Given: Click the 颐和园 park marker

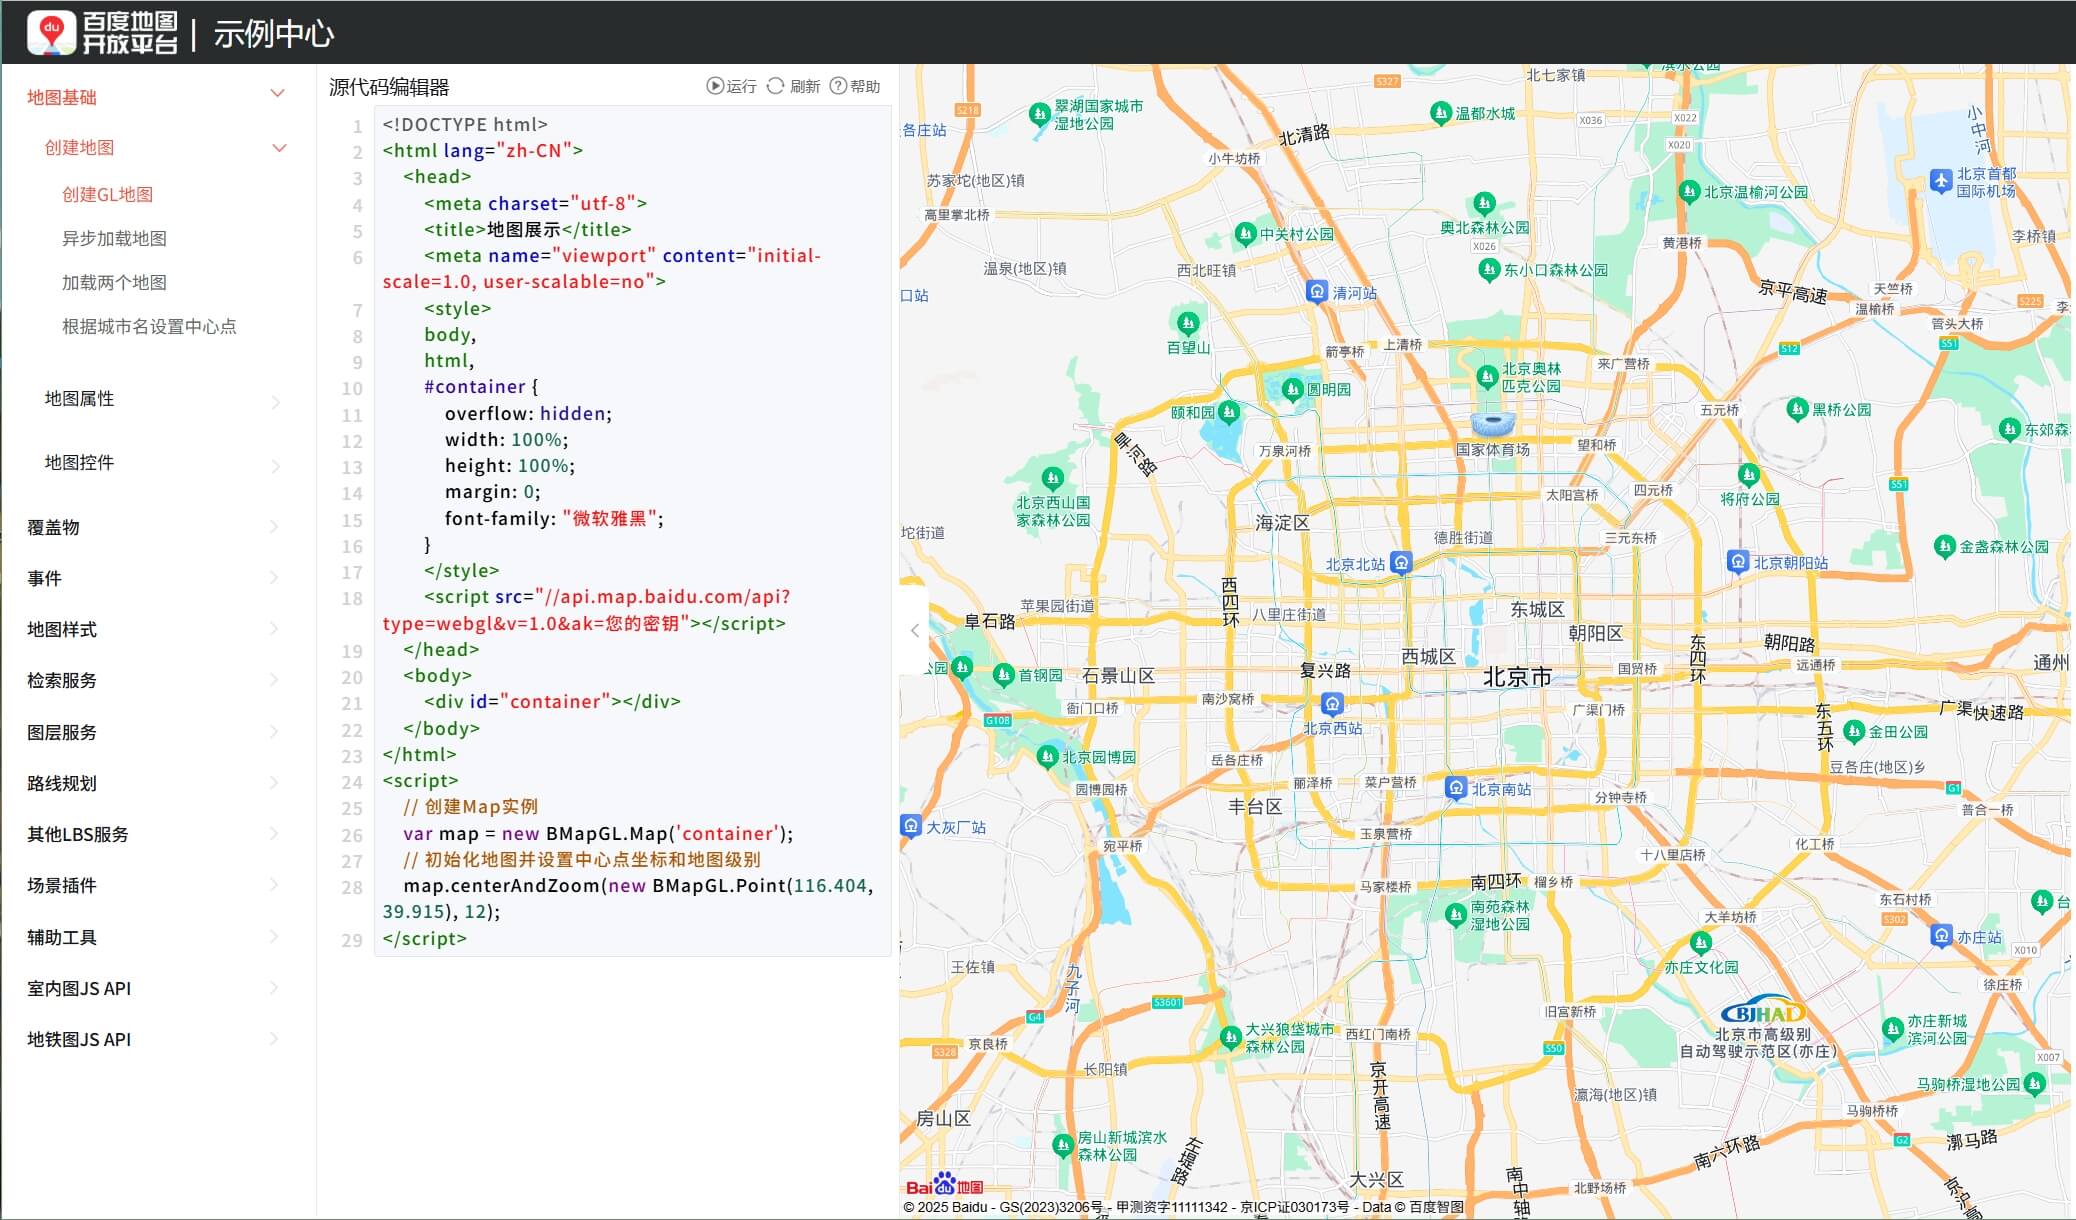Looking at the screenshot, I should click(1229, 411).
